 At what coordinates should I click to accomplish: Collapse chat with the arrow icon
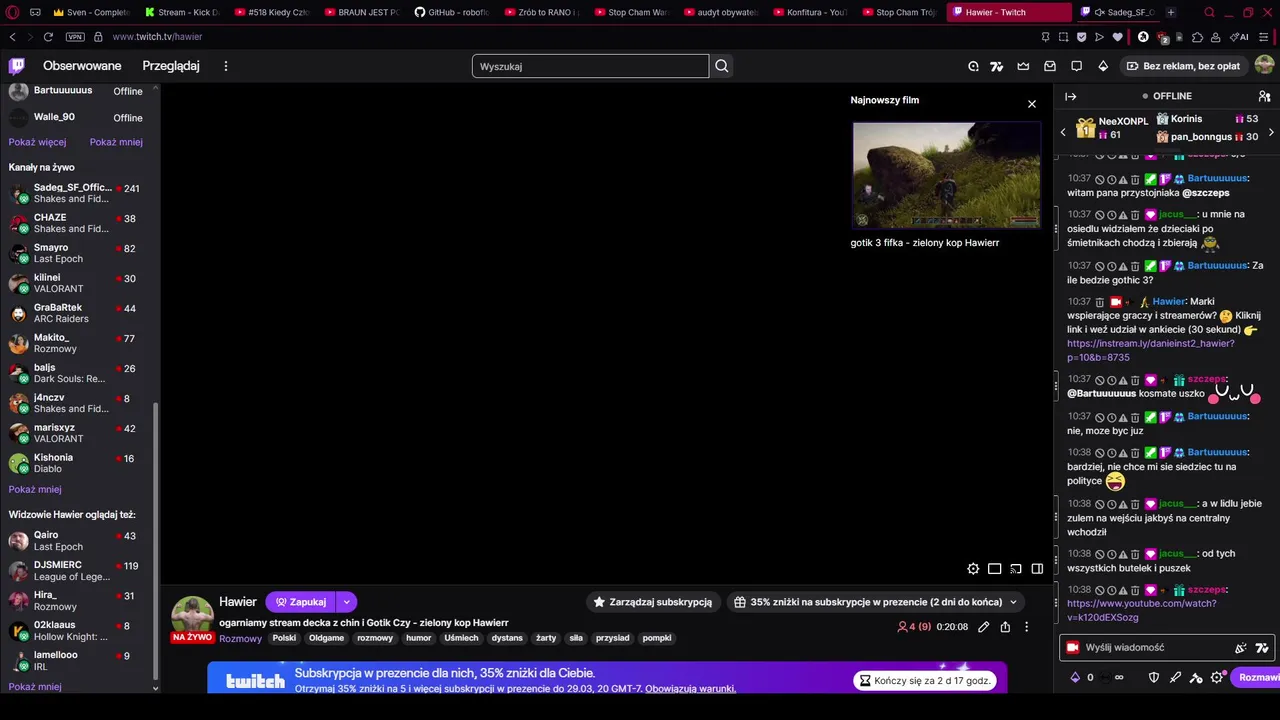pyautogui.click(x=1070, y=96)
